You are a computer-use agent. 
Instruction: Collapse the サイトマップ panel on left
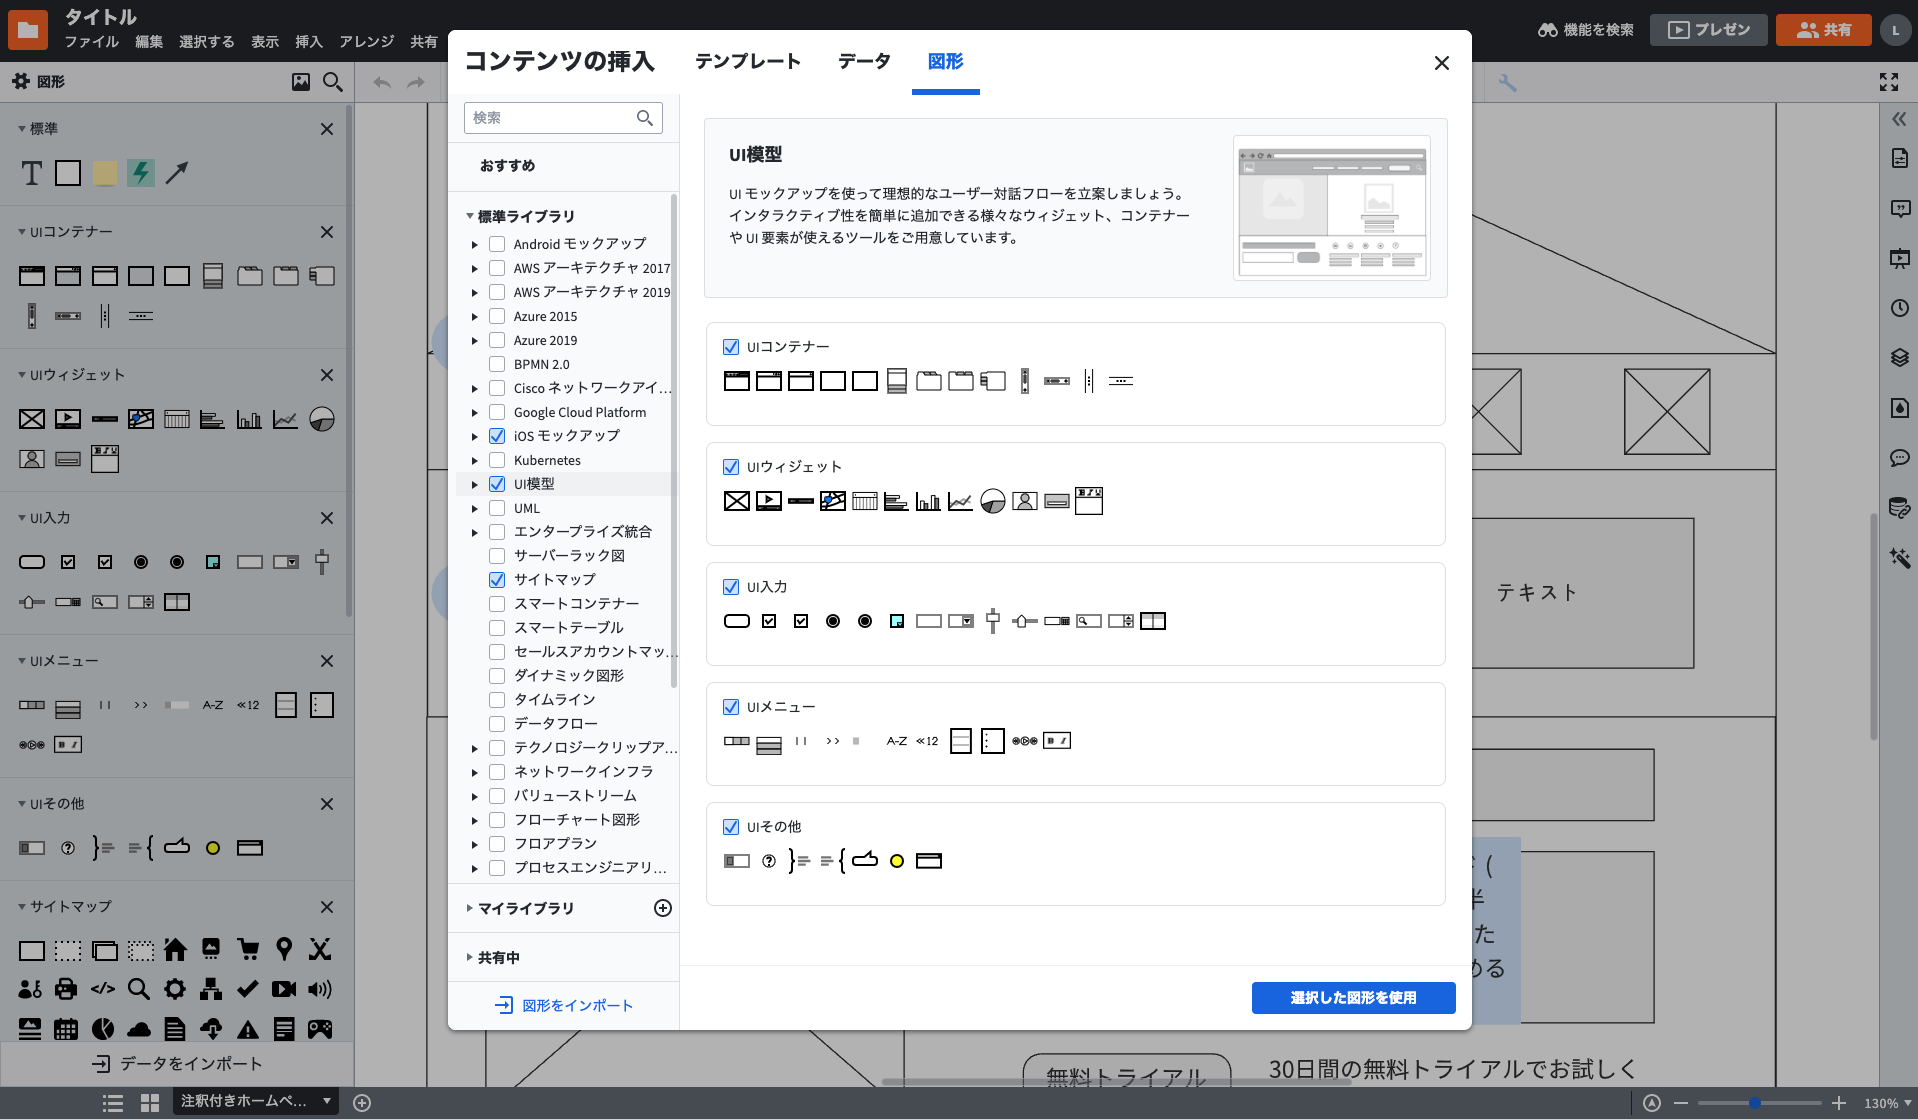pos(22,907)
